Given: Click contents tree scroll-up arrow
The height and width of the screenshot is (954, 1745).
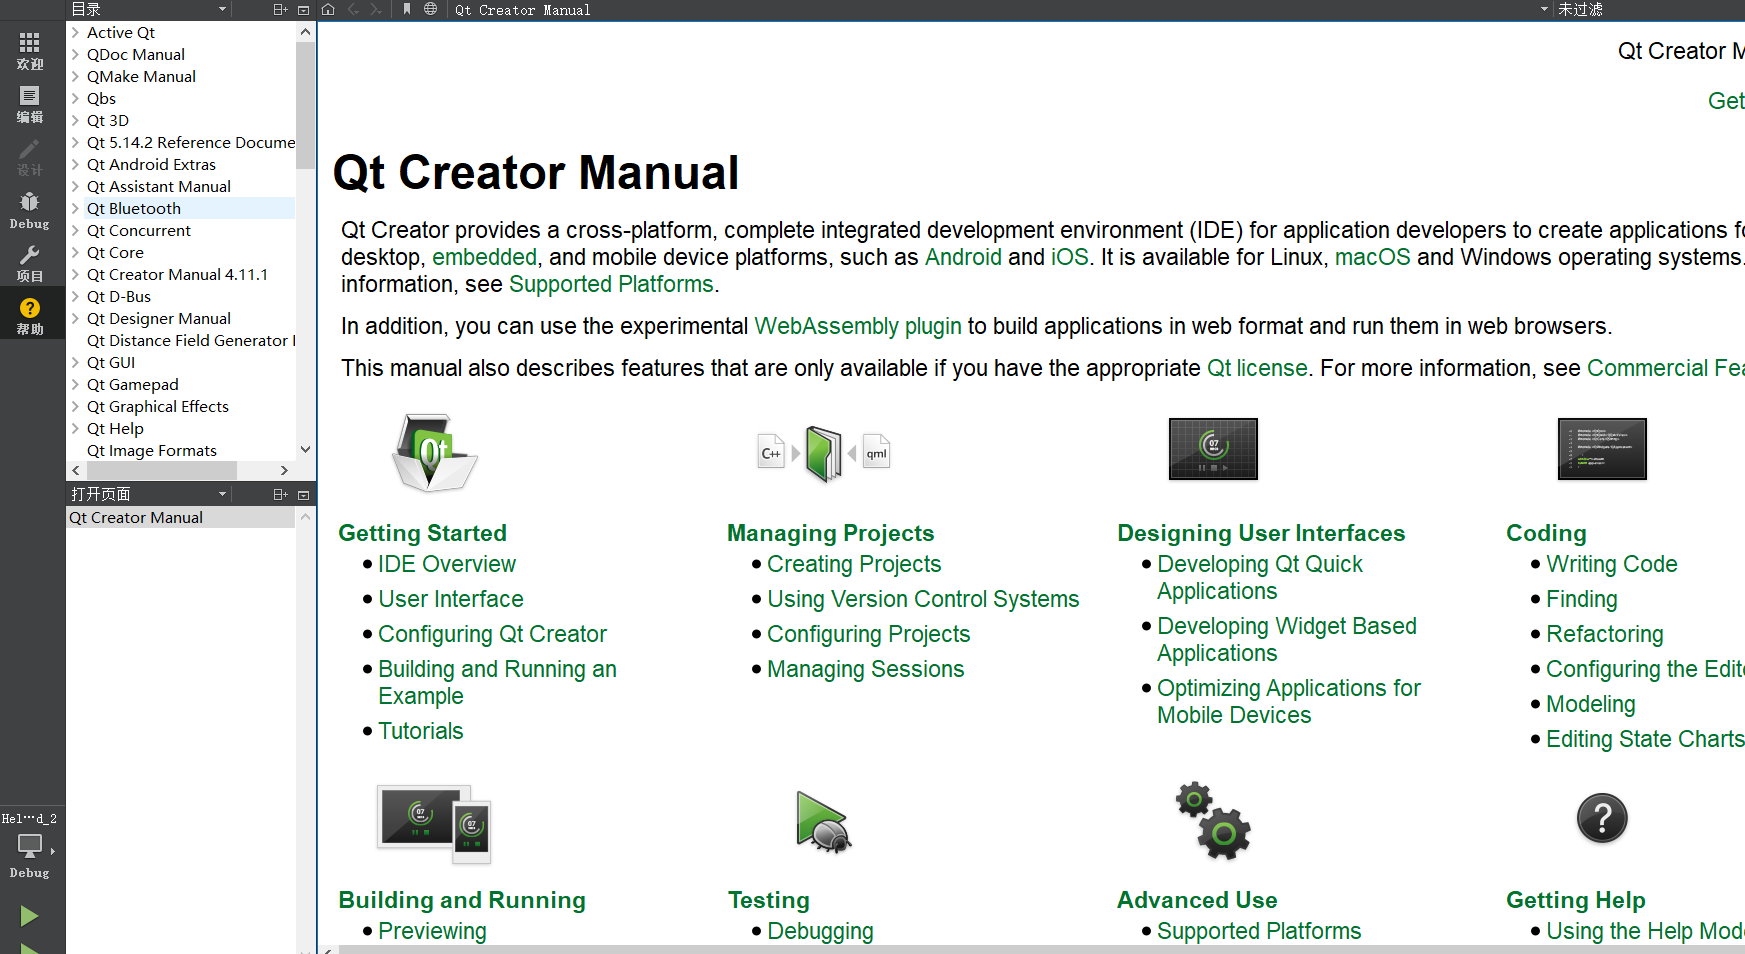Looking at the screenshot, I should [306, 32].
